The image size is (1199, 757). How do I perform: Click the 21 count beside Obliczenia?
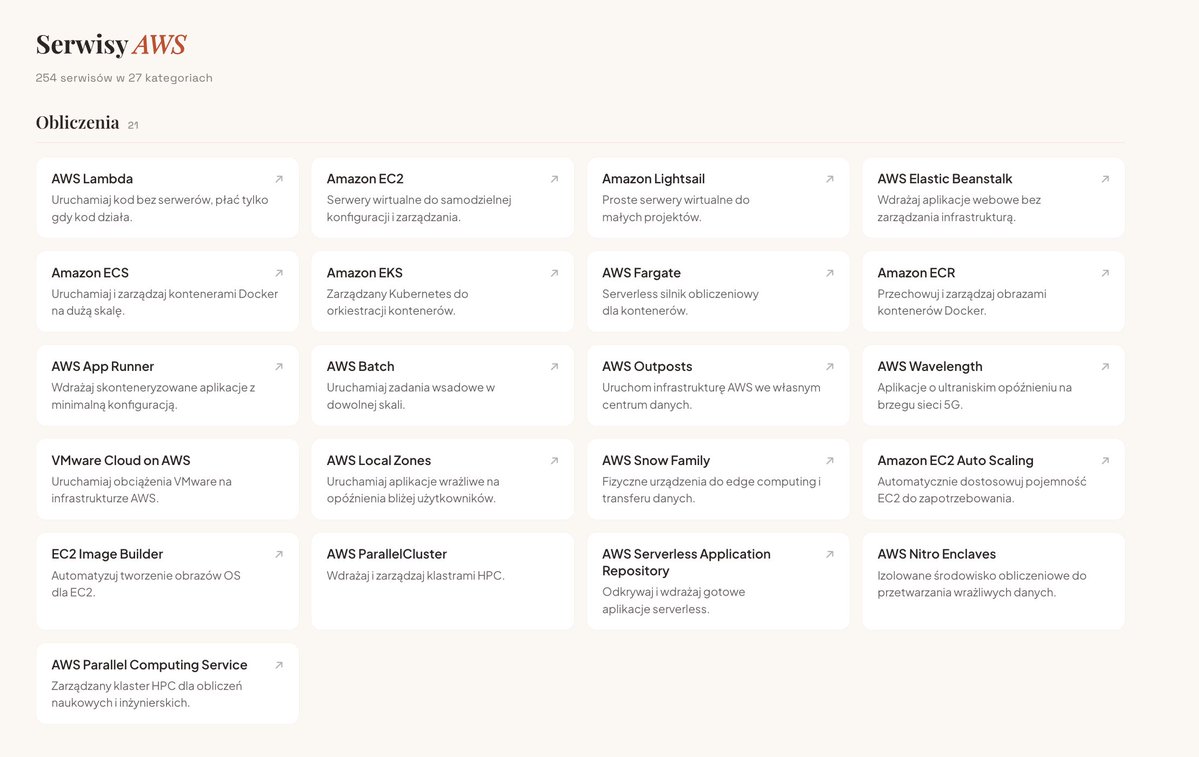(x=133, y=125)
